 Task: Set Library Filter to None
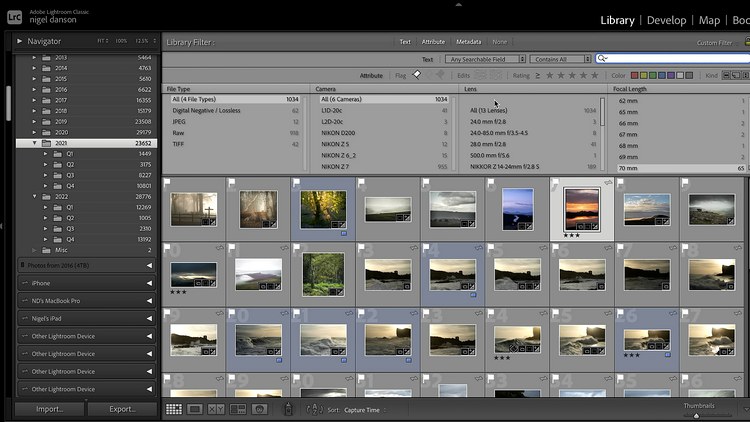pos(499,42)
